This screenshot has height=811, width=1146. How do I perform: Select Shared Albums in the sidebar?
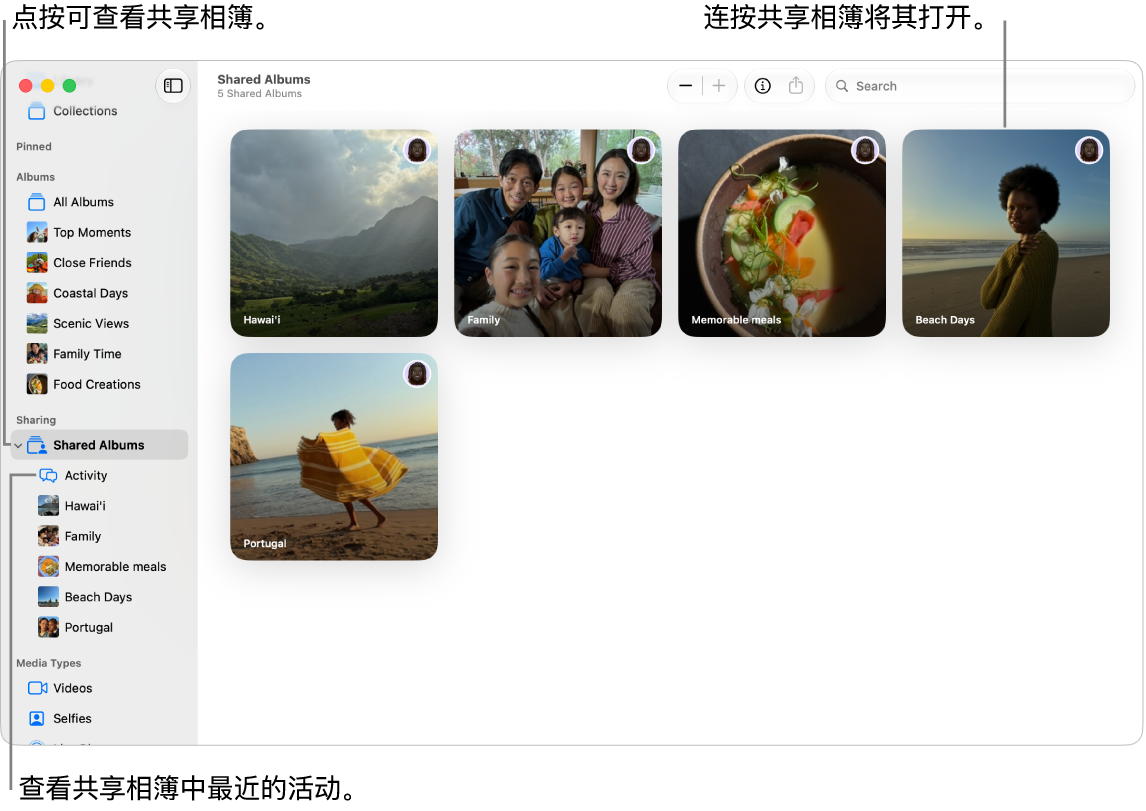pyautogui.click(x=99, y=445)
